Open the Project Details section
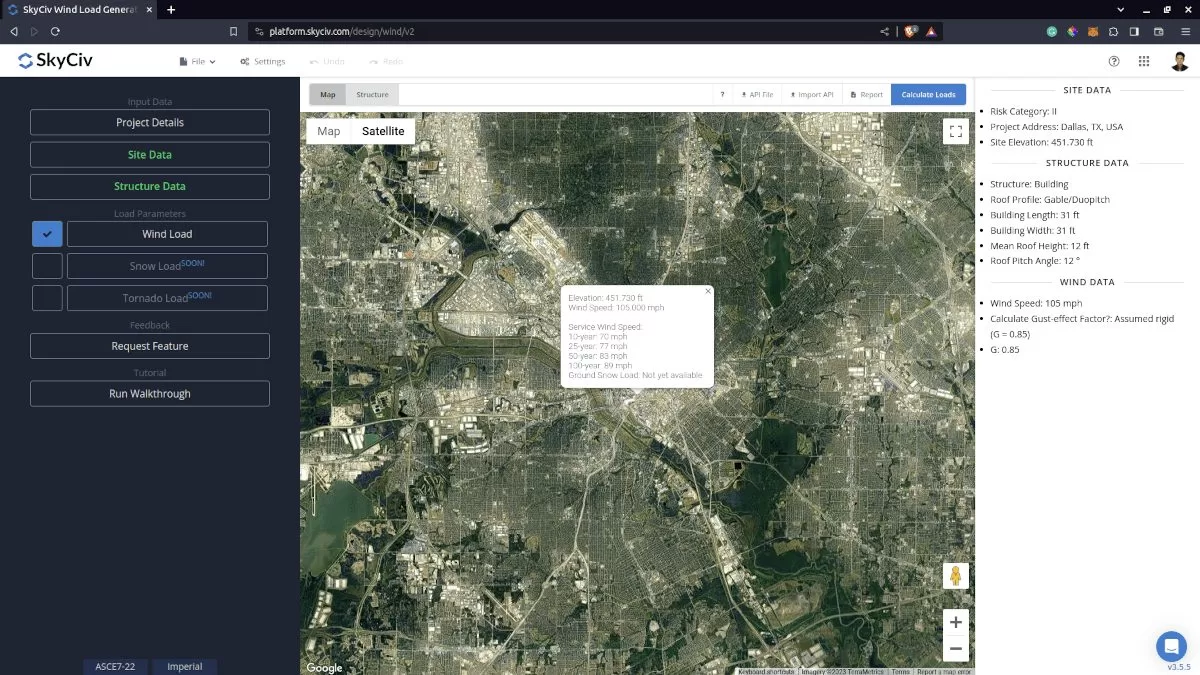This screenshot has width=1200, height=675. [x=150, y=122]
